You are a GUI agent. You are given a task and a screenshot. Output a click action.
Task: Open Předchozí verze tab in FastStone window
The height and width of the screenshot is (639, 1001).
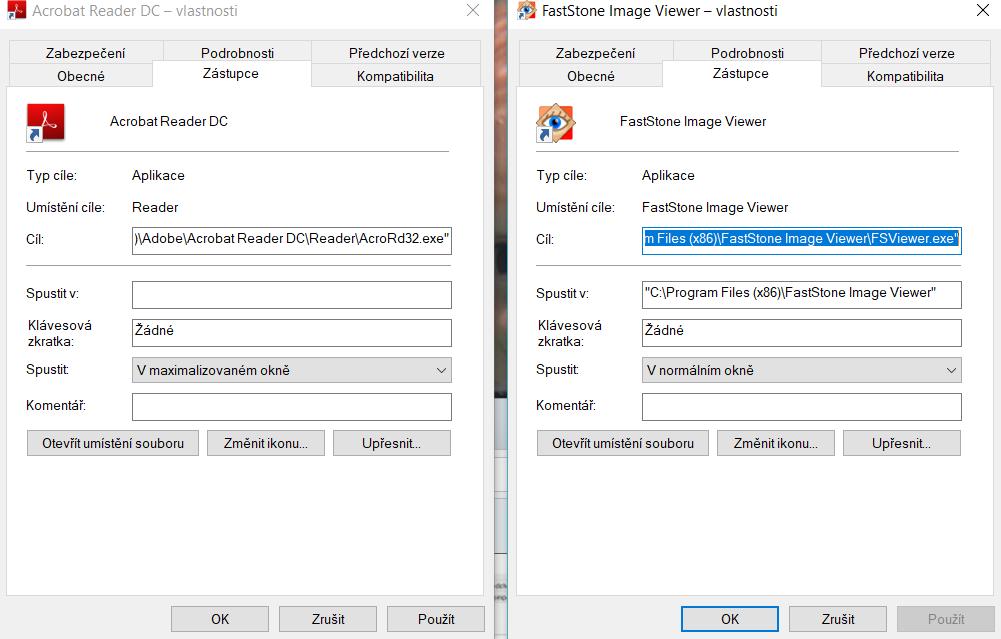coord(906,53)
